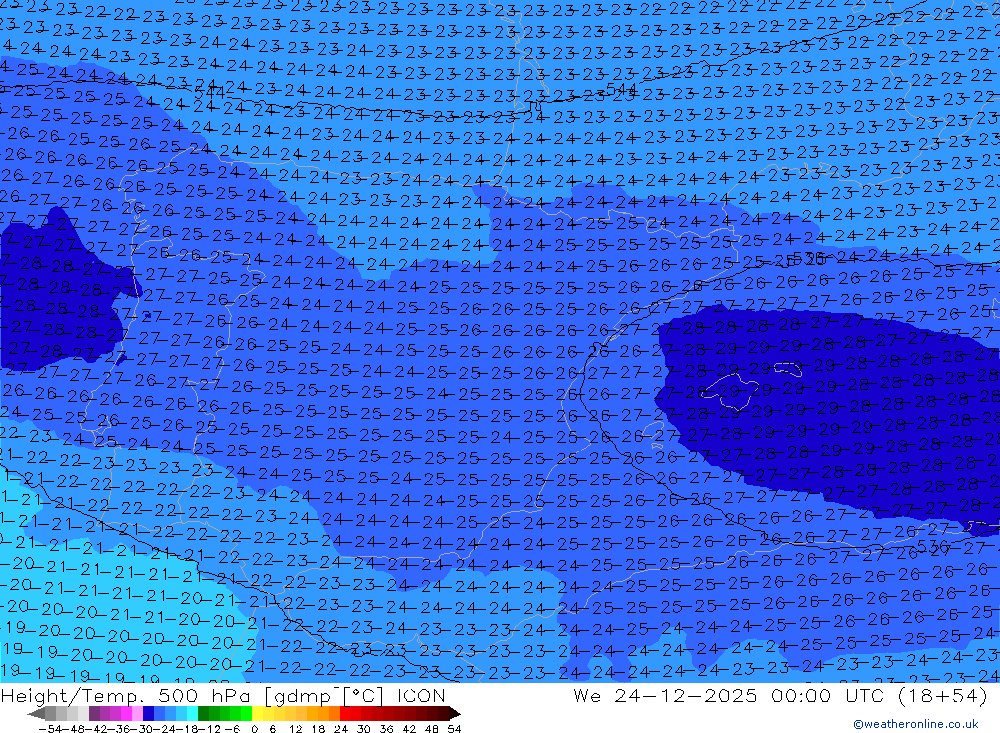Click the -54 label under the color scale
Screen dimensions: 1000x733
[50, 729]
